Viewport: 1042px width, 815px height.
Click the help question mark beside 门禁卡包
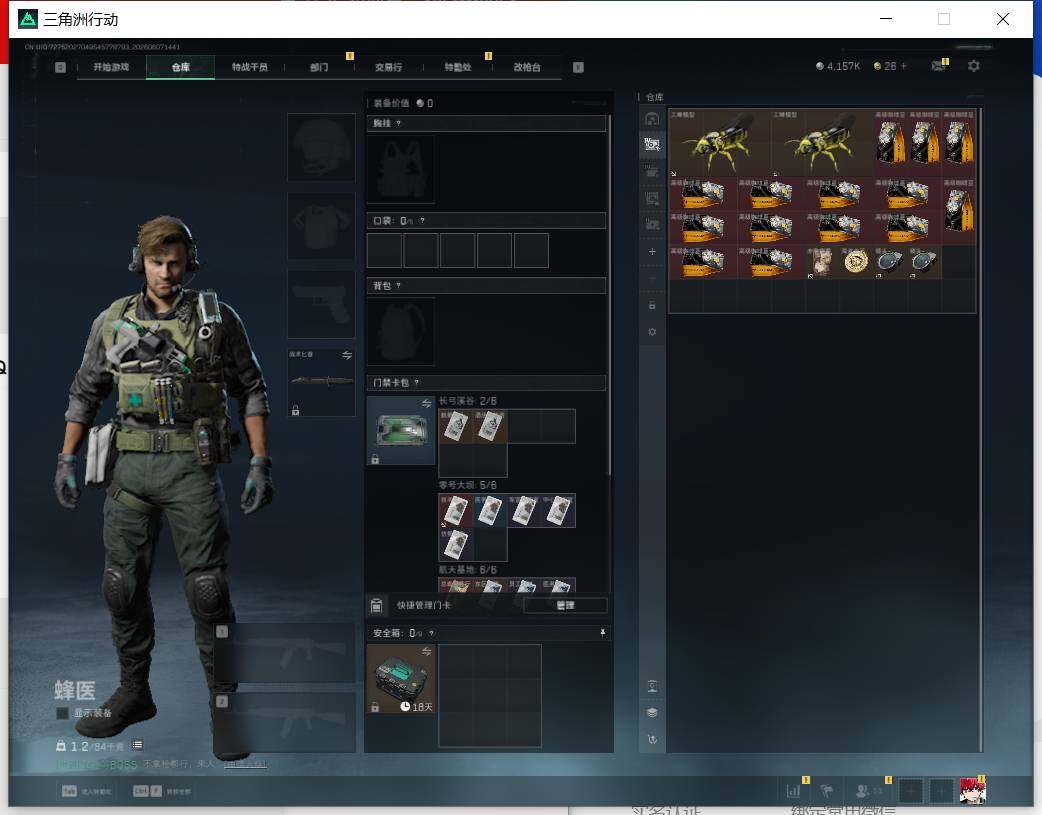coord(417,383)
